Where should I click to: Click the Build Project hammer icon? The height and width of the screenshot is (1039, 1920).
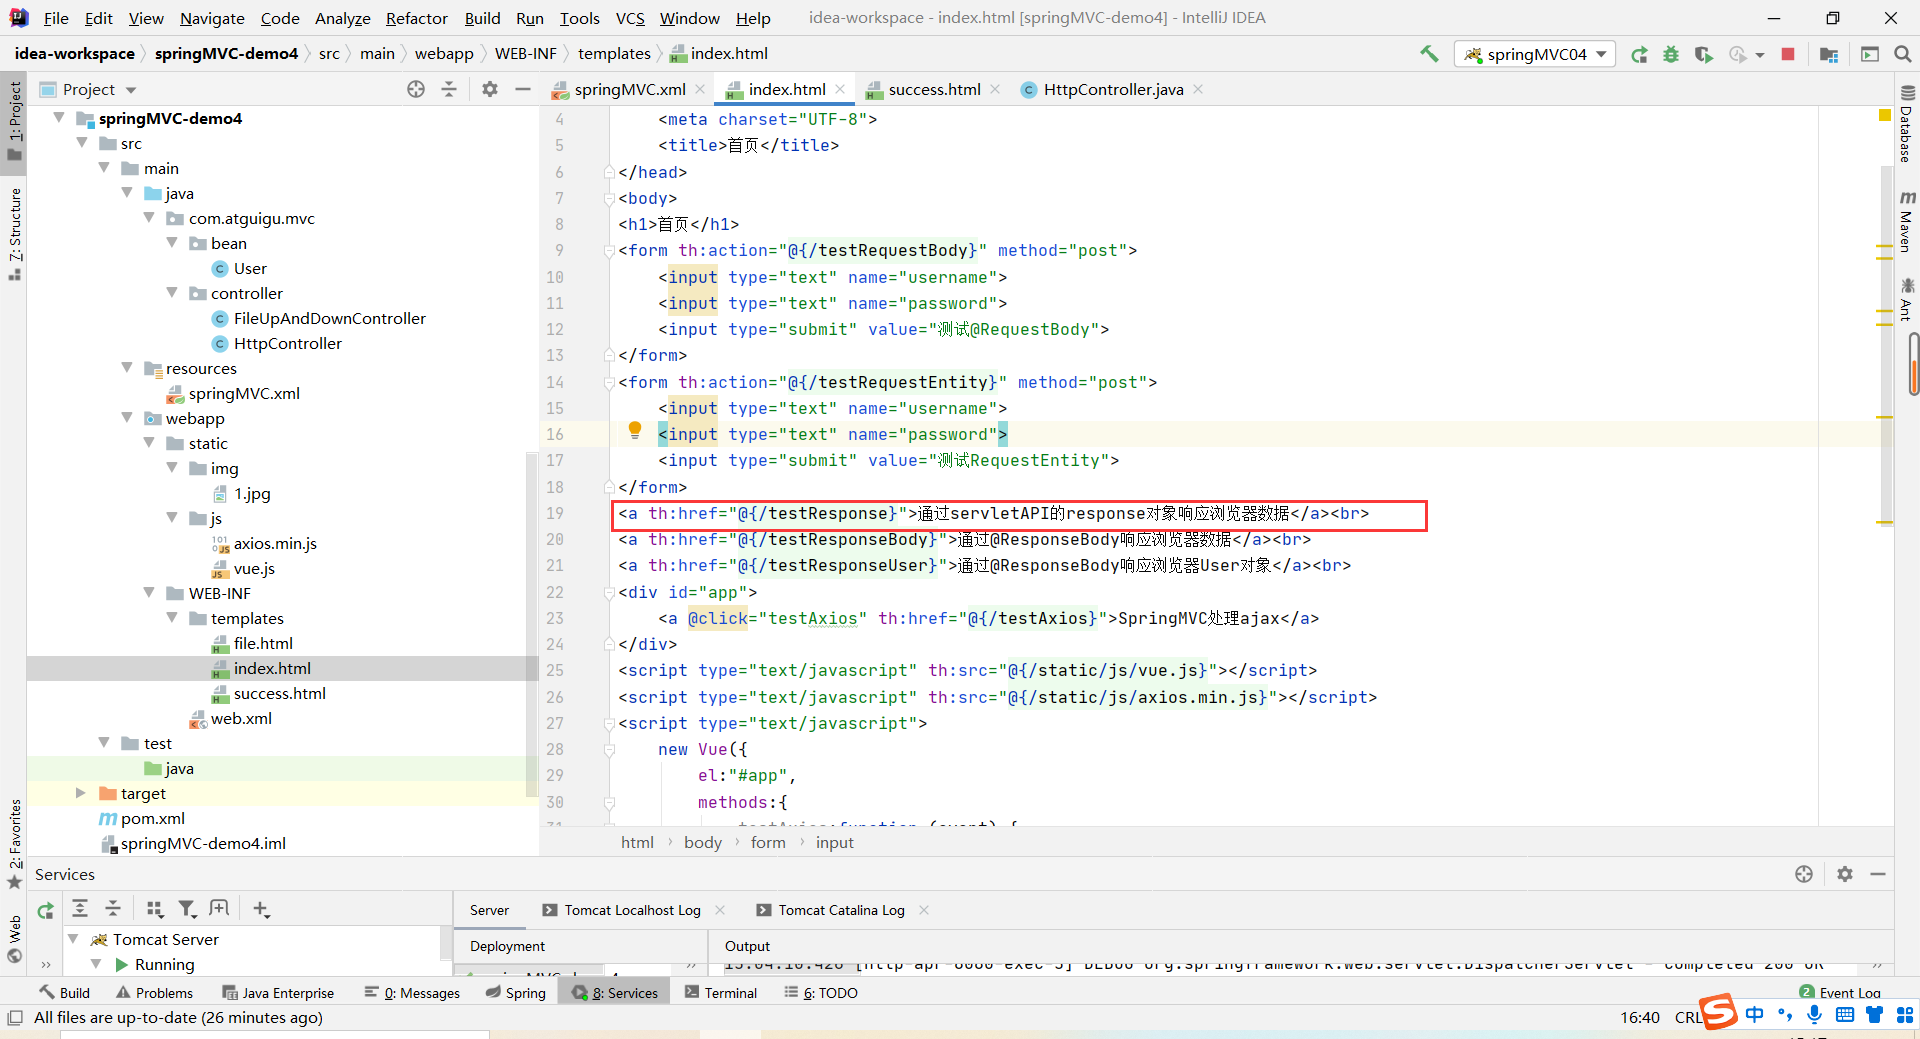point(1429,54)
